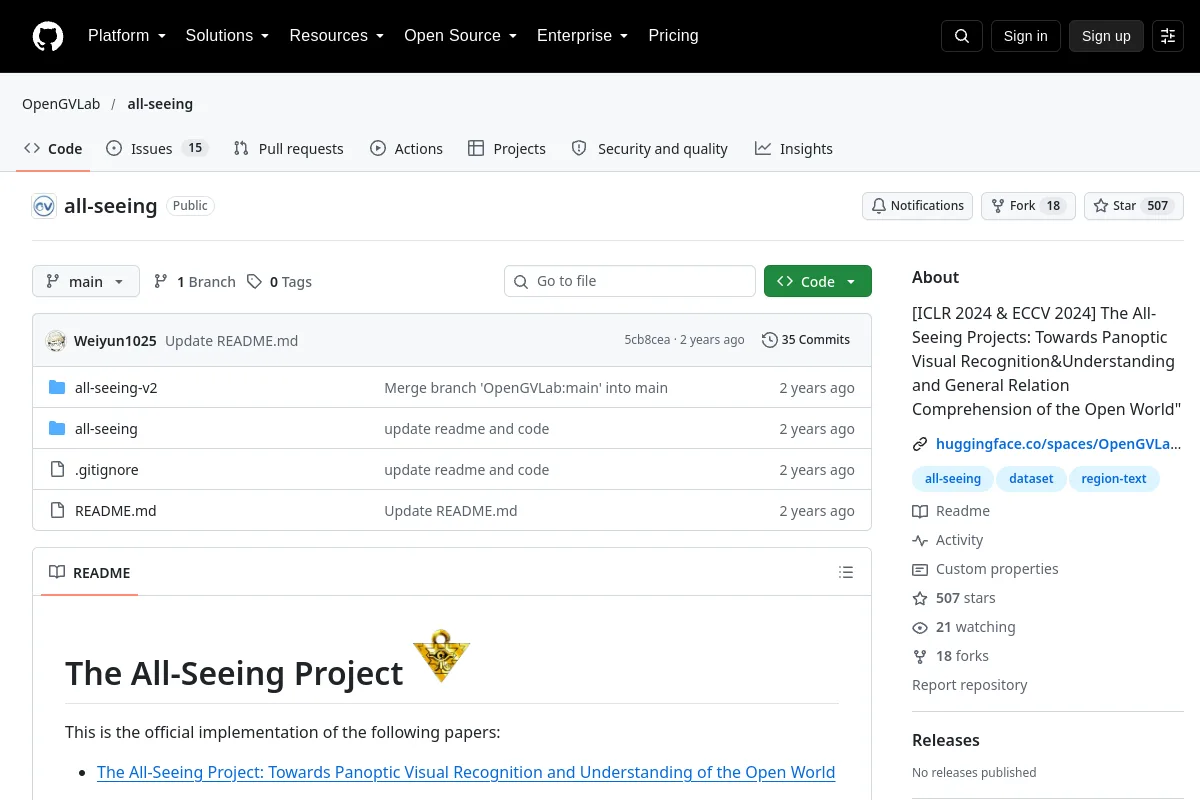
Task: Select the fork icon beside 18 forks
Action: [920, 656]
